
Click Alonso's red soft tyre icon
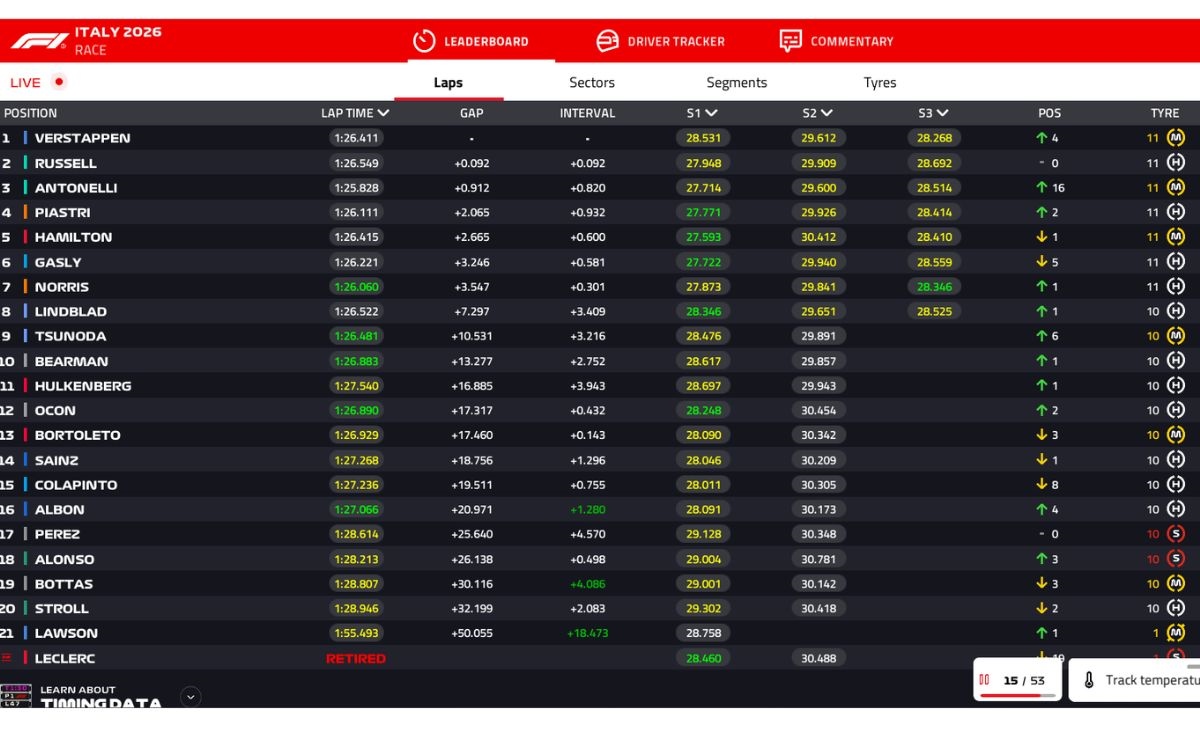point(1176,559)
